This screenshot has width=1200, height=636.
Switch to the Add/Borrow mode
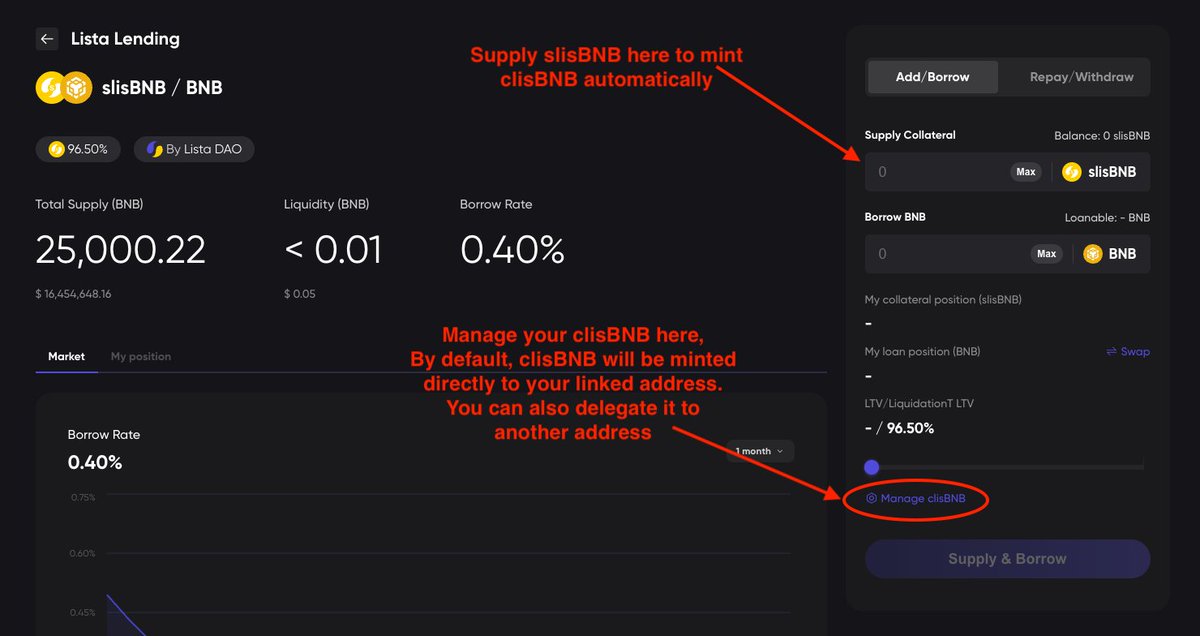[932, 77]
